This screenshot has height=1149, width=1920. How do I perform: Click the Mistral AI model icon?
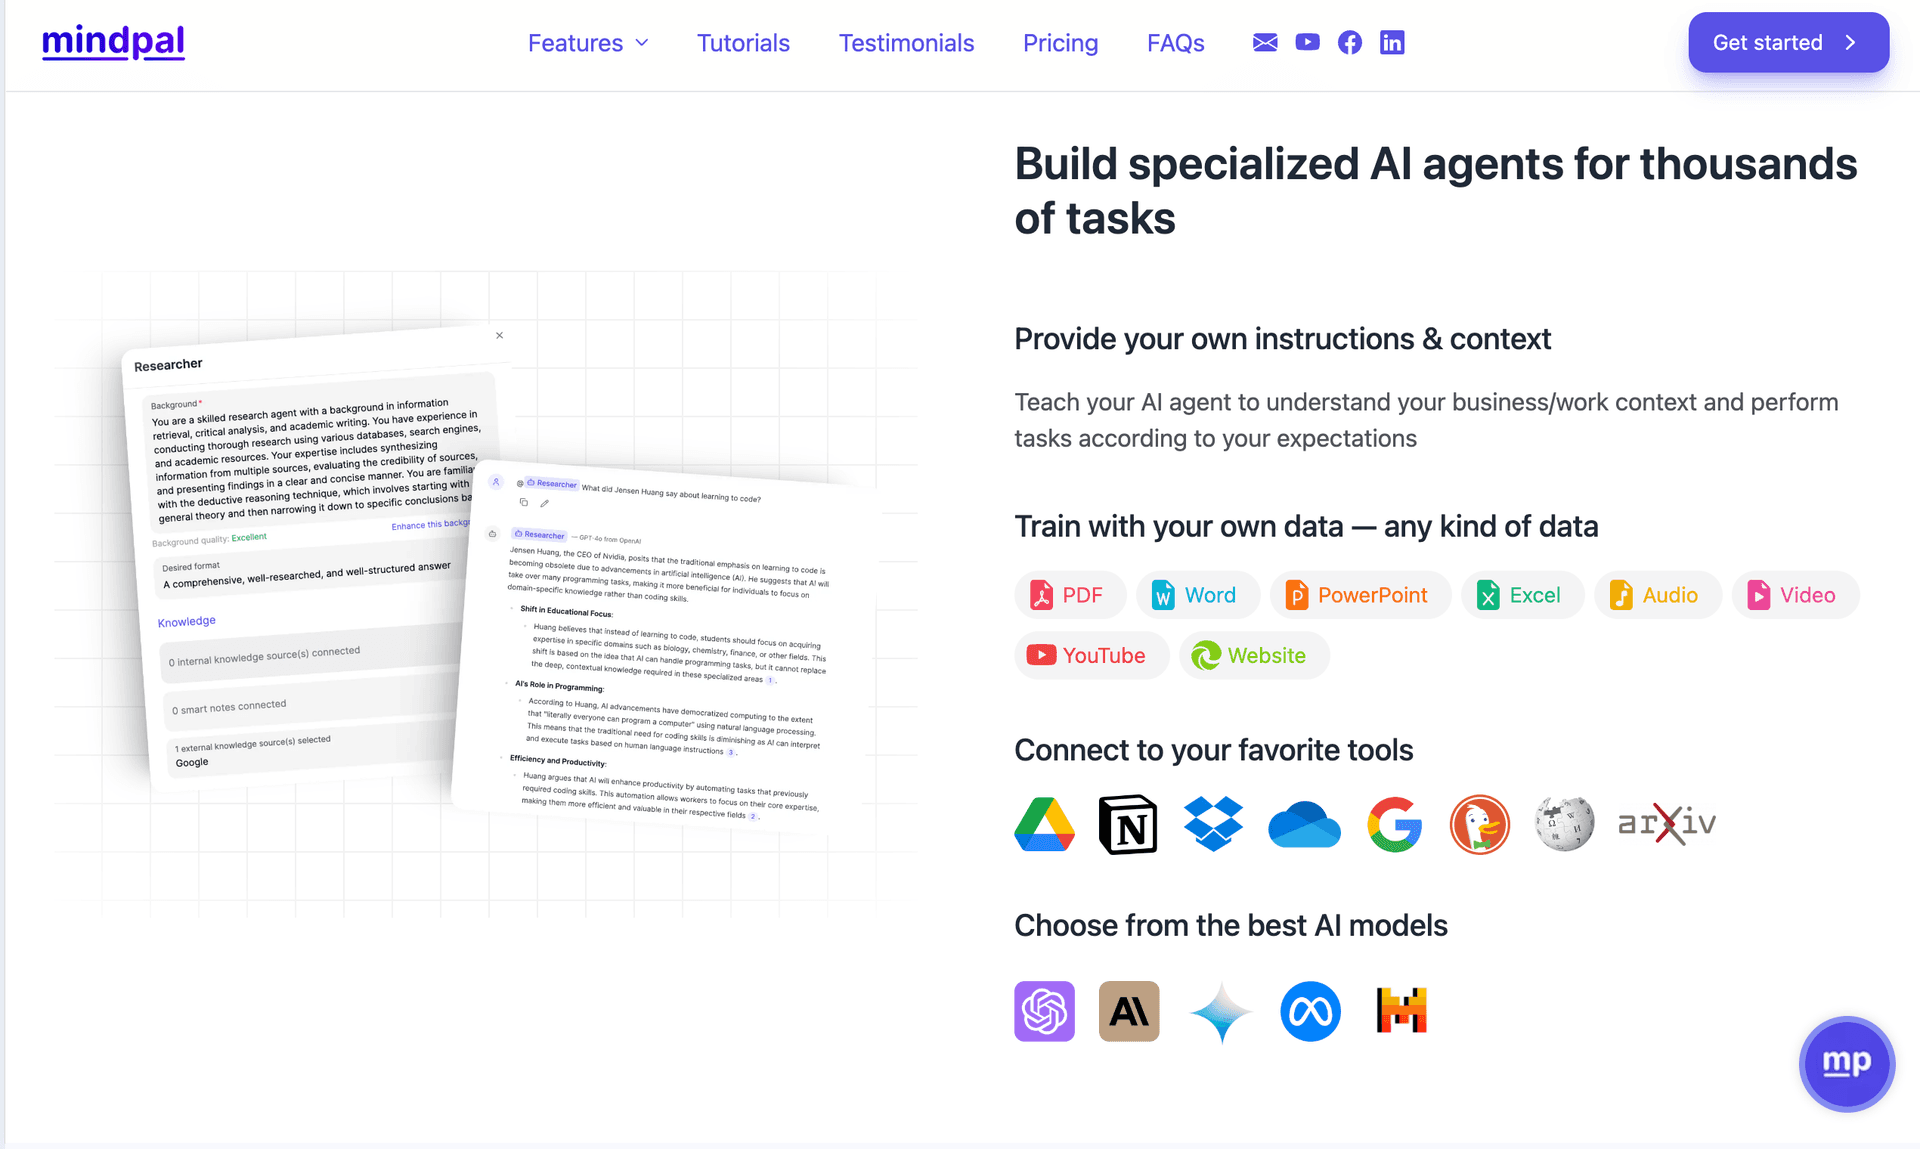click(1401, 1010)
